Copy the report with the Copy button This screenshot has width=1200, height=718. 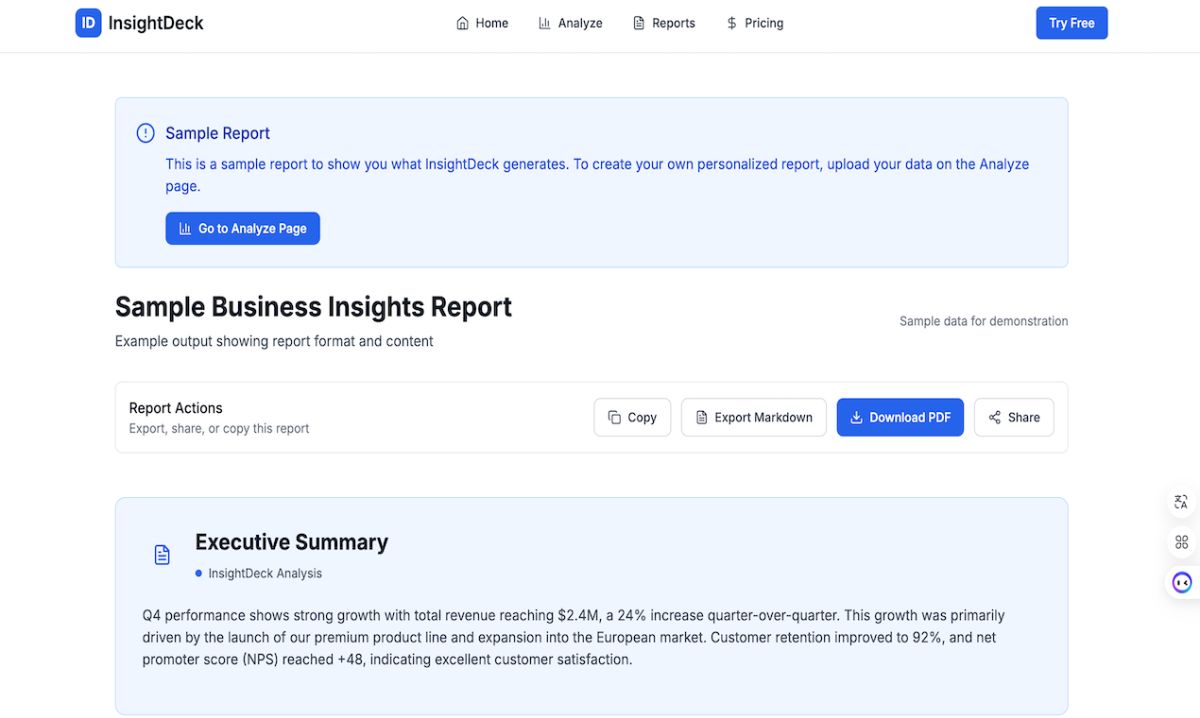pos(632,417)
